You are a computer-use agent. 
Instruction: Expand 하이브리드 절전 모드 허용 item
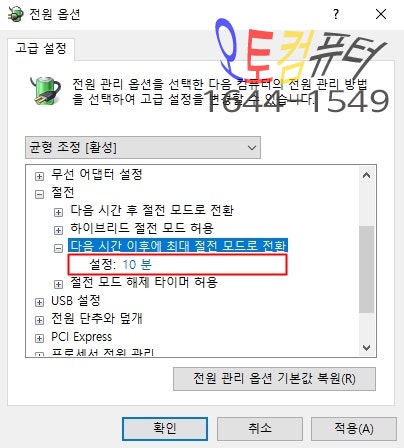click(58, 230)
